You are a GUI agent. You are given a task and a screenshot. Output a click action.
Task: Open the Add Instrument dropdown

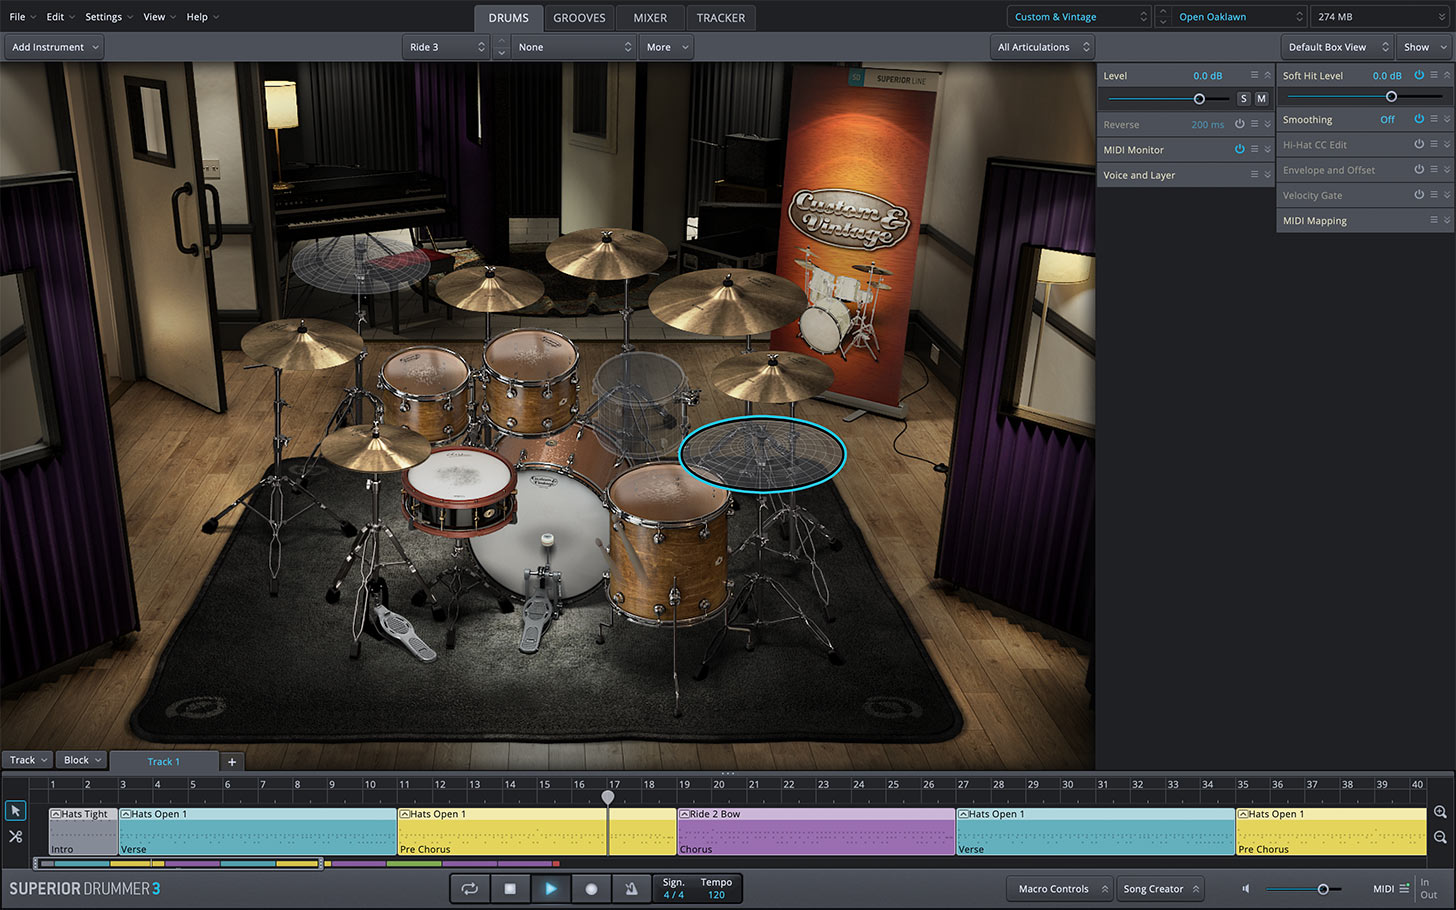(x=55, y=47)
